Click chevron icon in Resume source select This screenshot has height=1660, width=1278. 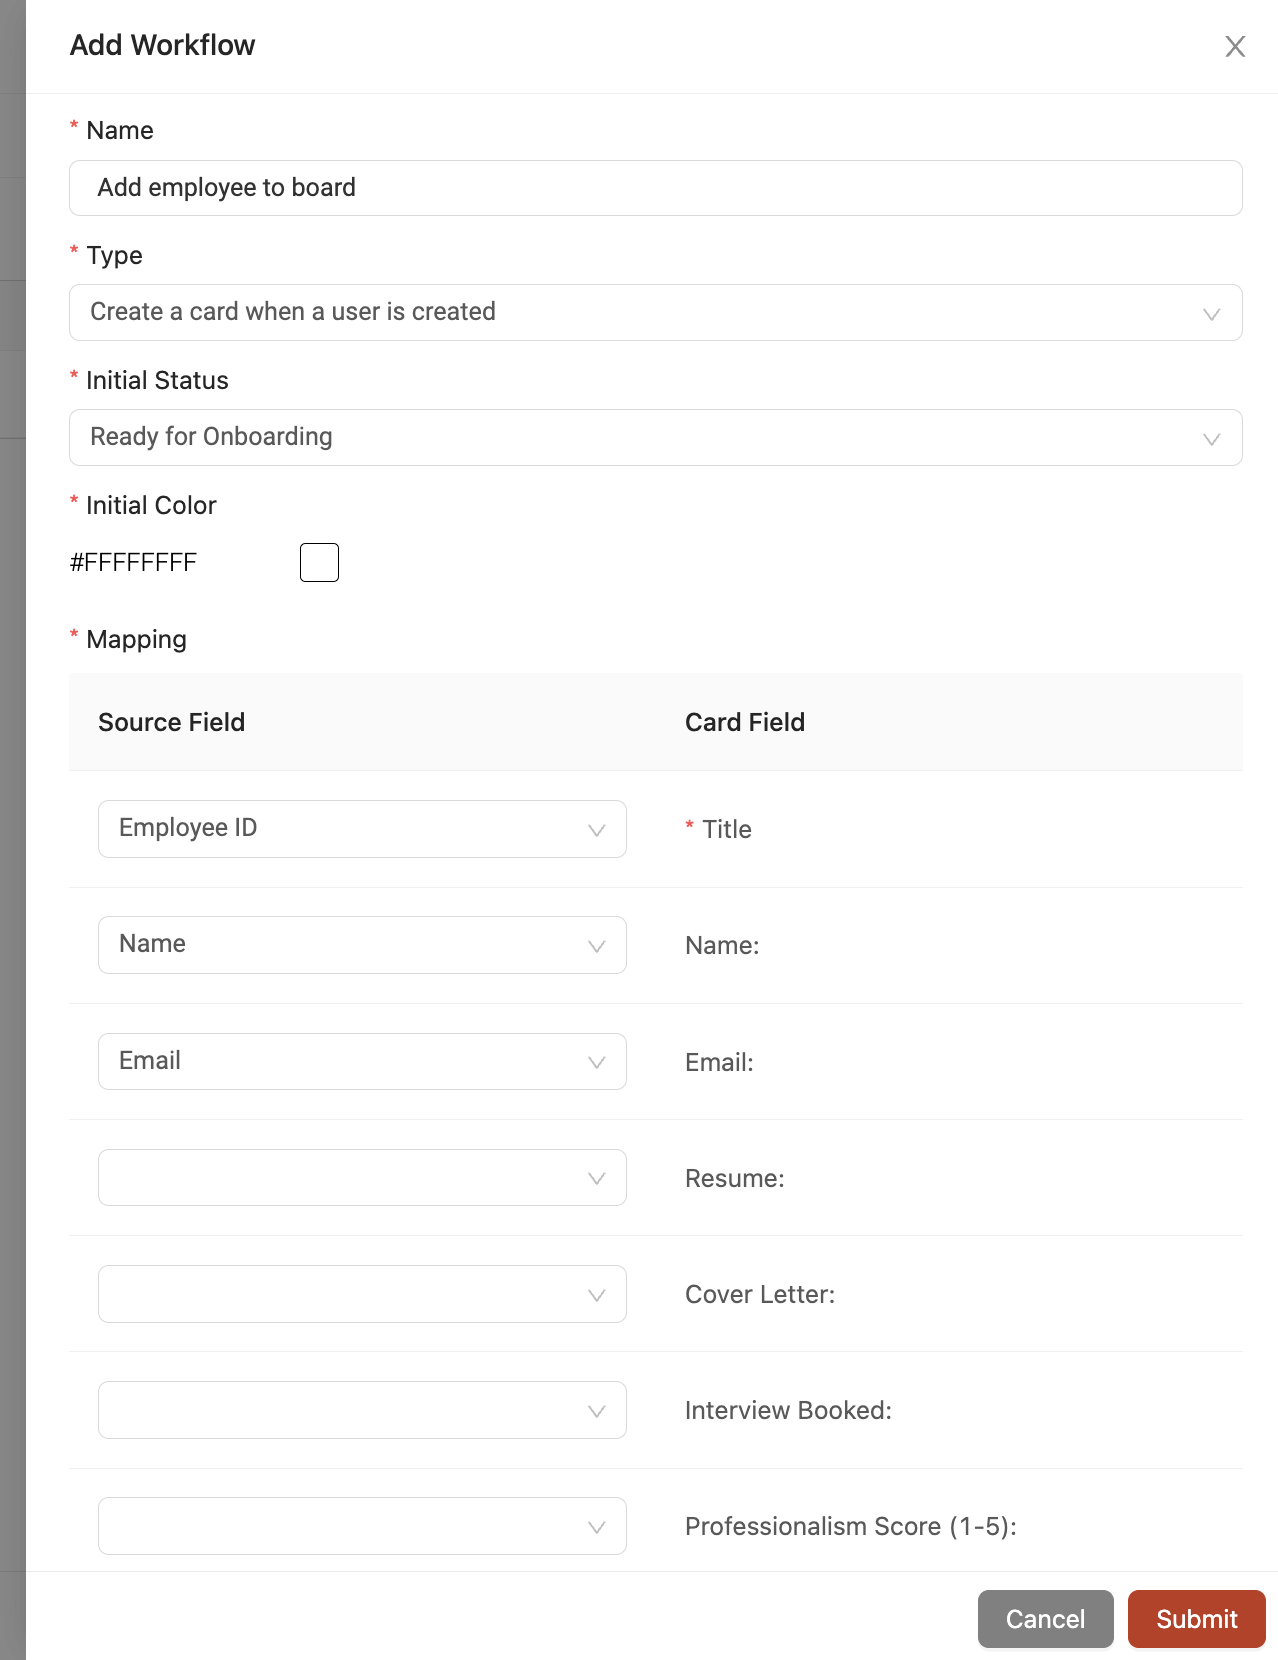(x=596, y=1178)
